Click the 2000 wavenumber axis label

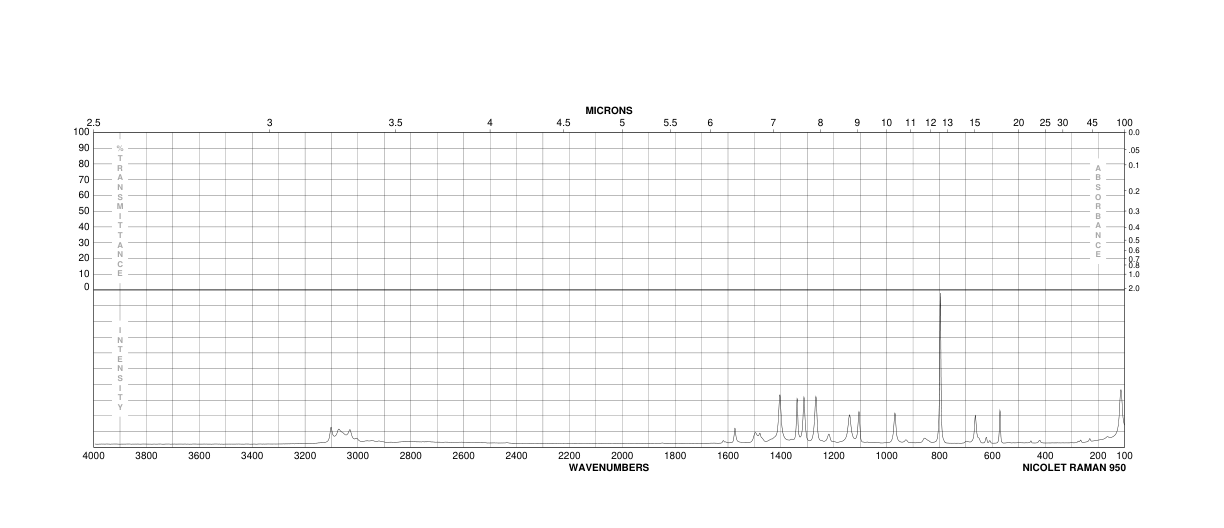(x=622, y=457)
